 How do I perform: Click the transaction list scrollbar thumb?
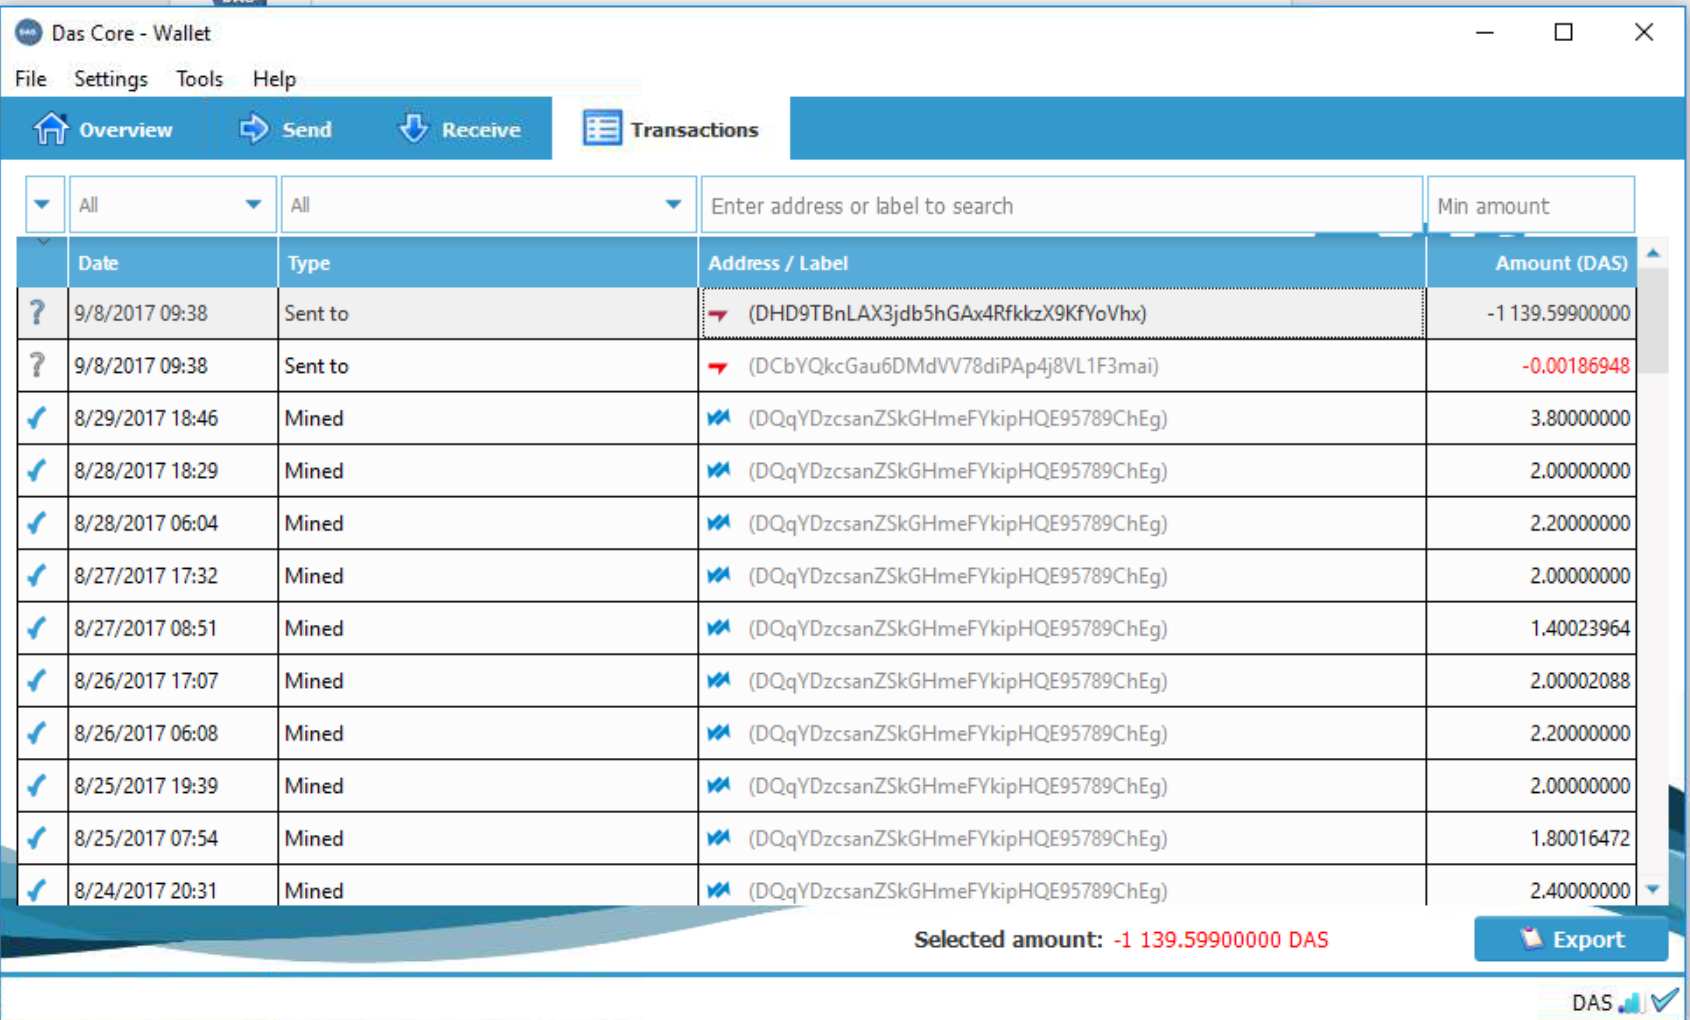1653,321
